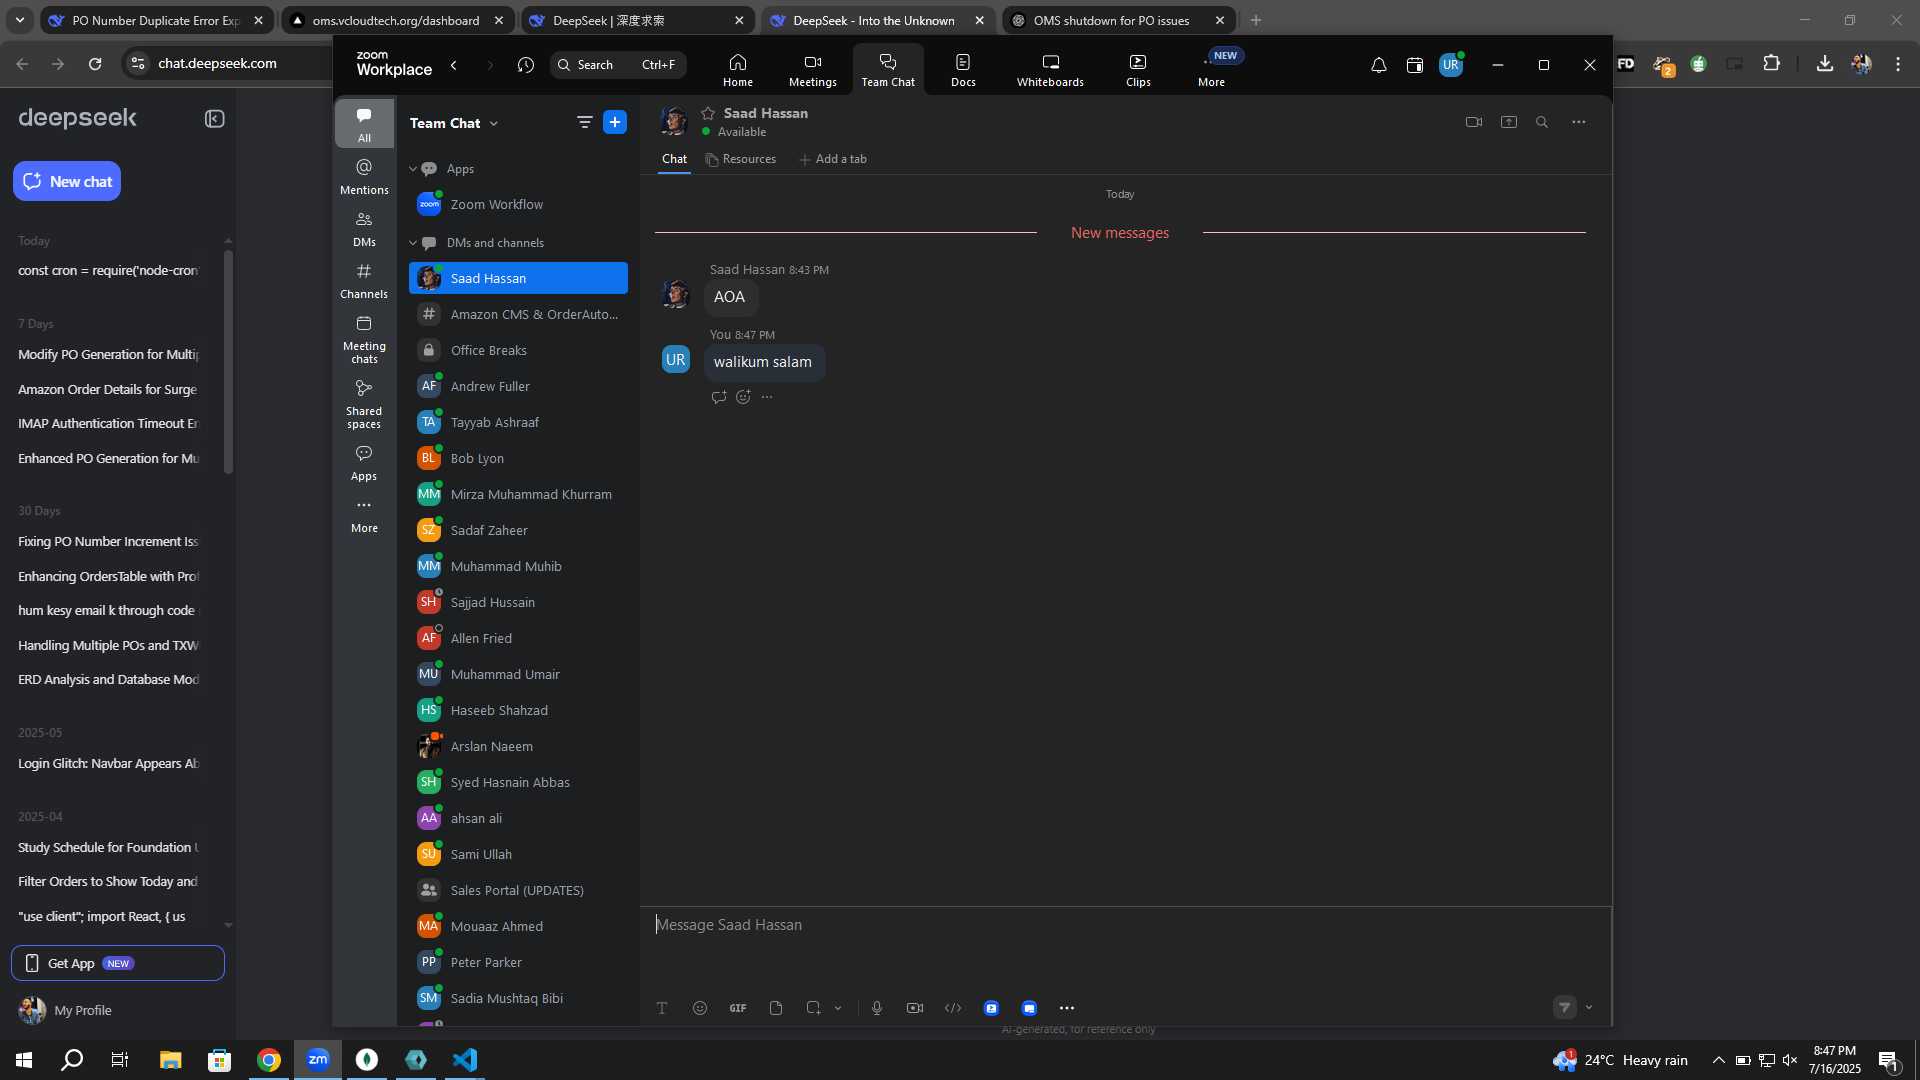Focus the Message Saad Hassan input field
This screenshot has width=1920, height=1080.
click(1125, 925)
